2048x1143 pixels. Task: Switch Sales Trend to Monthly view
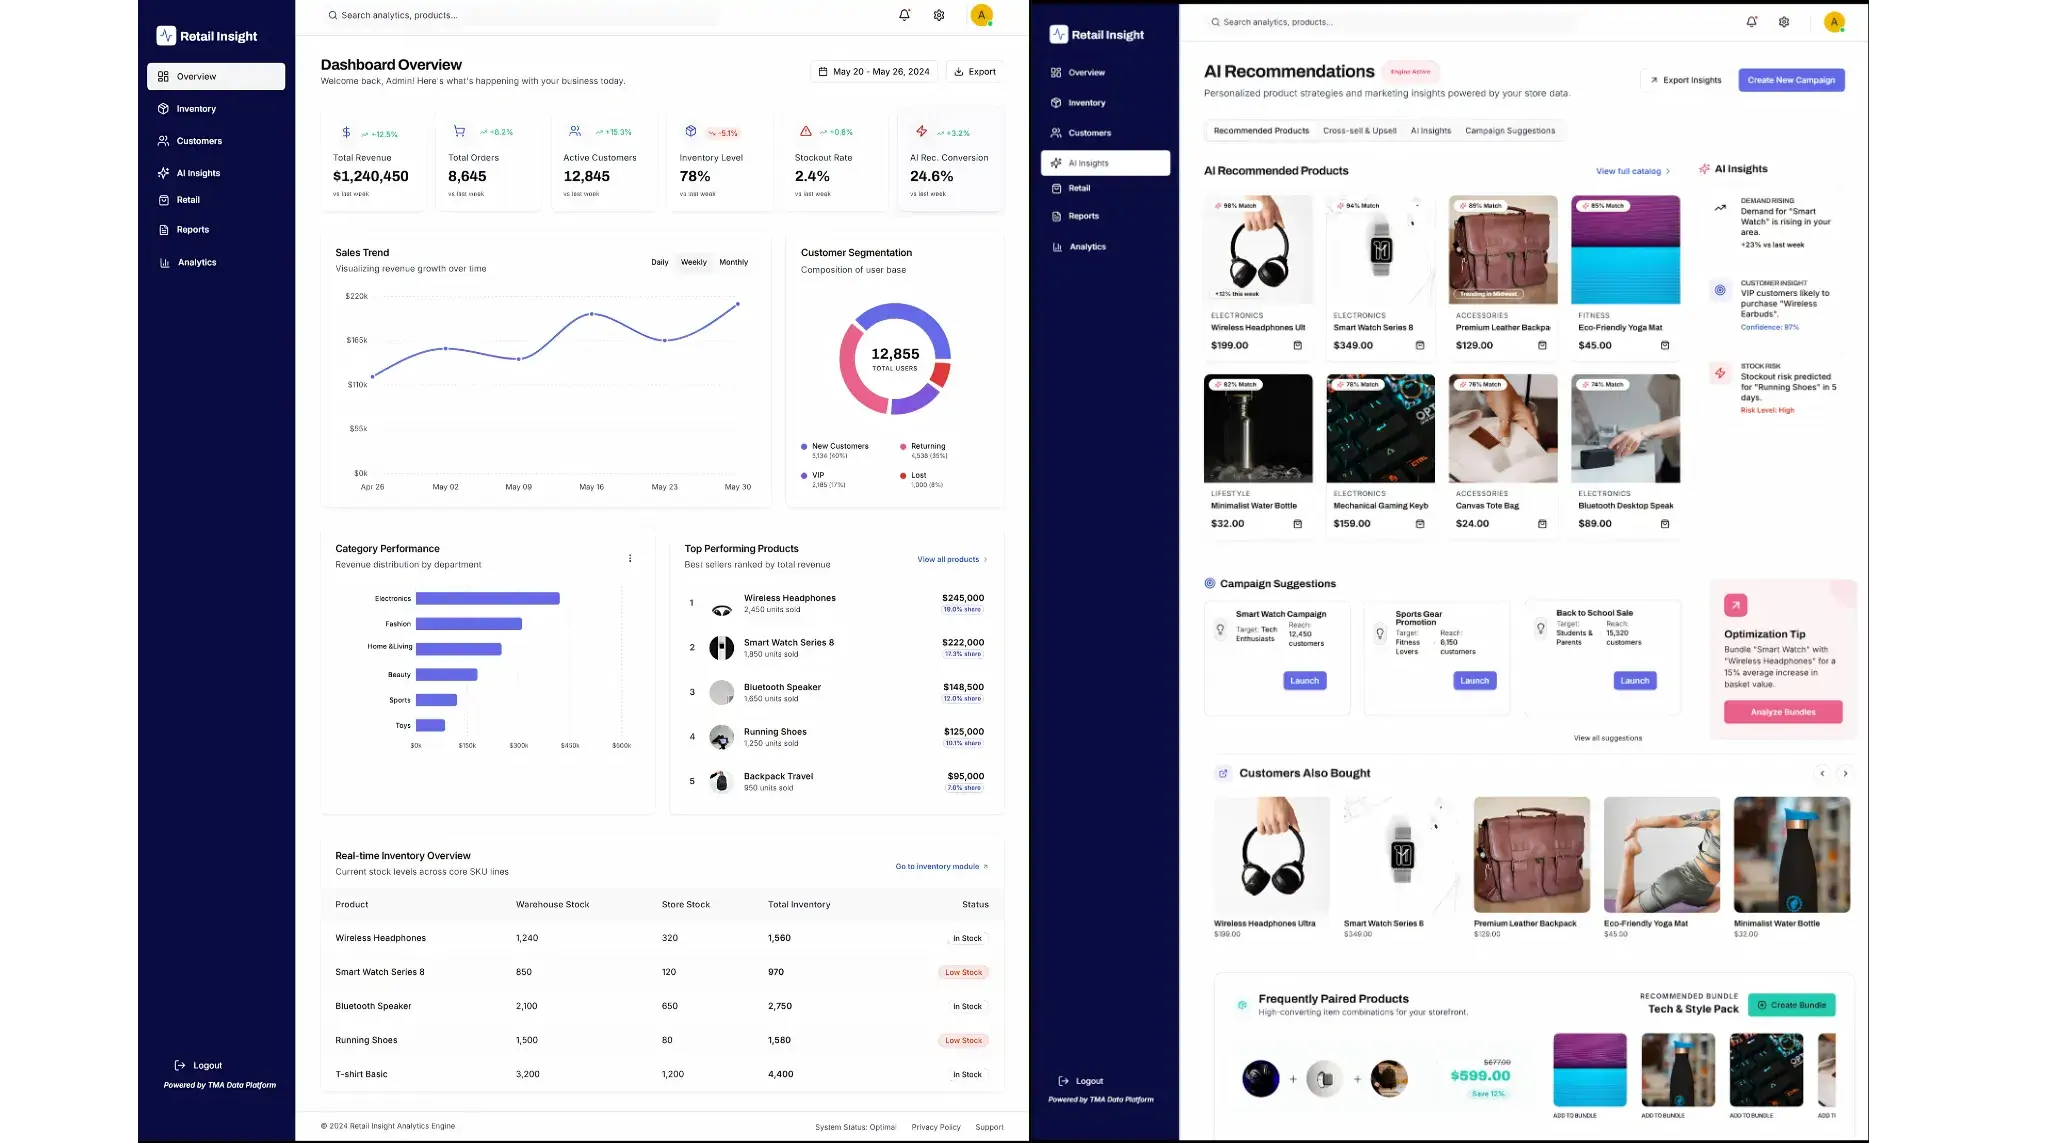click(733, 262)
